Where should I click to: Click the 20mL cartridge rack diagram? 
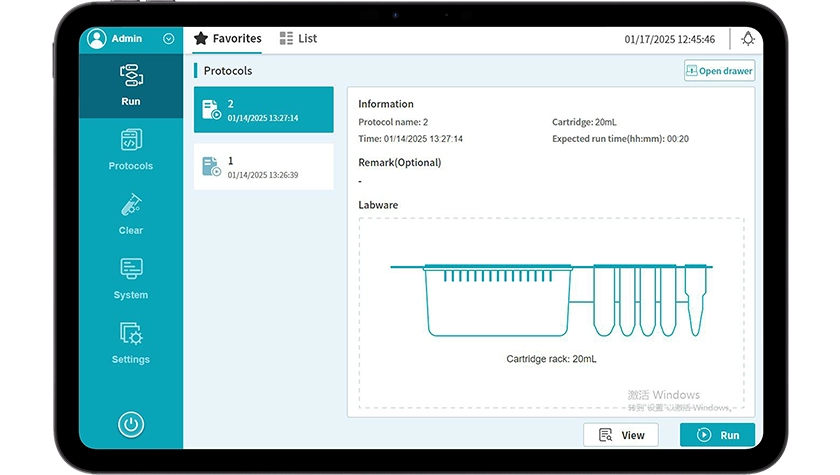click(x=550, y=300)
